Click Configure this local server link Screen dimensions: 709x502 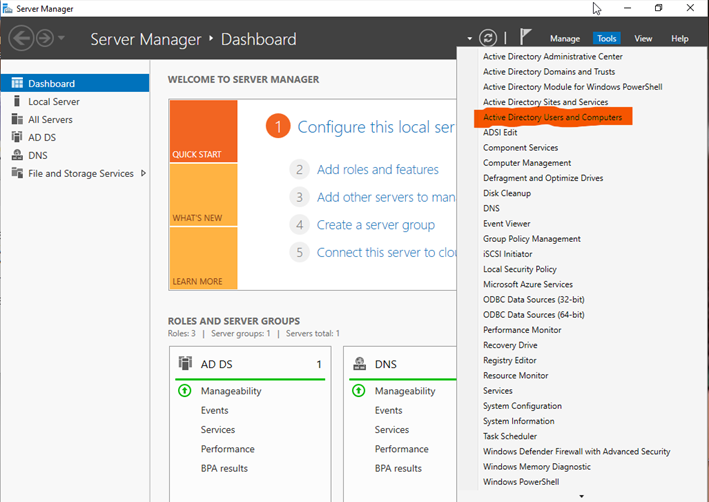(x=376, y=127)
